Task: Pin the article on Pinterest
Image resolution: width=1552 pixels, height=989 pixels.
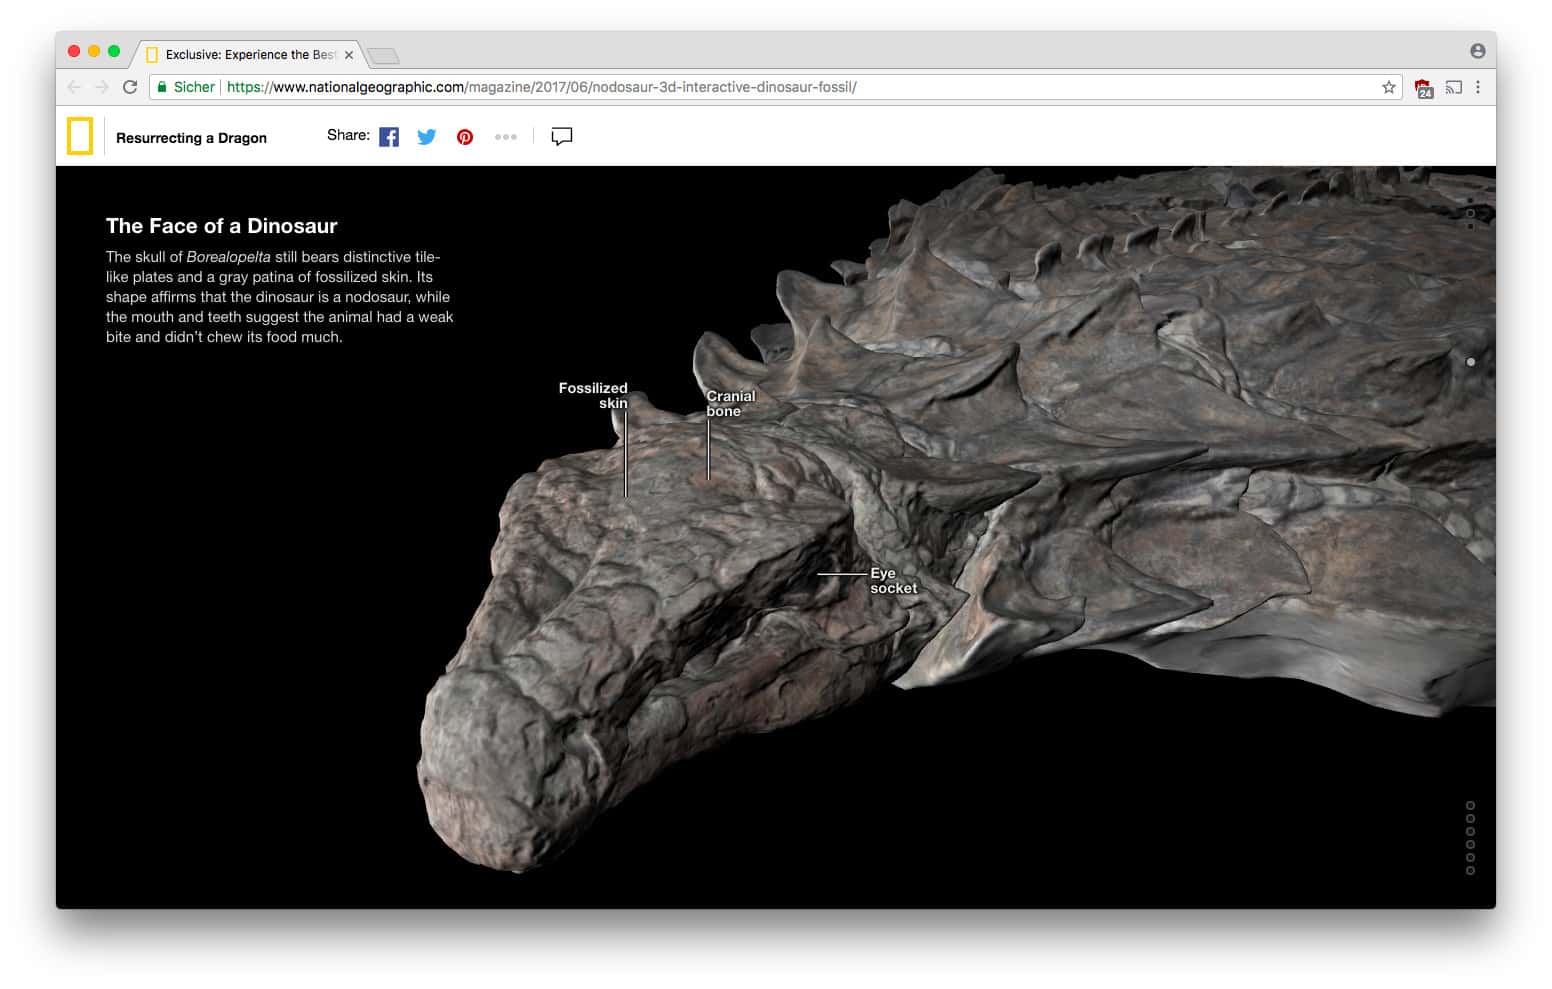Action: click(x=465, y=137)
